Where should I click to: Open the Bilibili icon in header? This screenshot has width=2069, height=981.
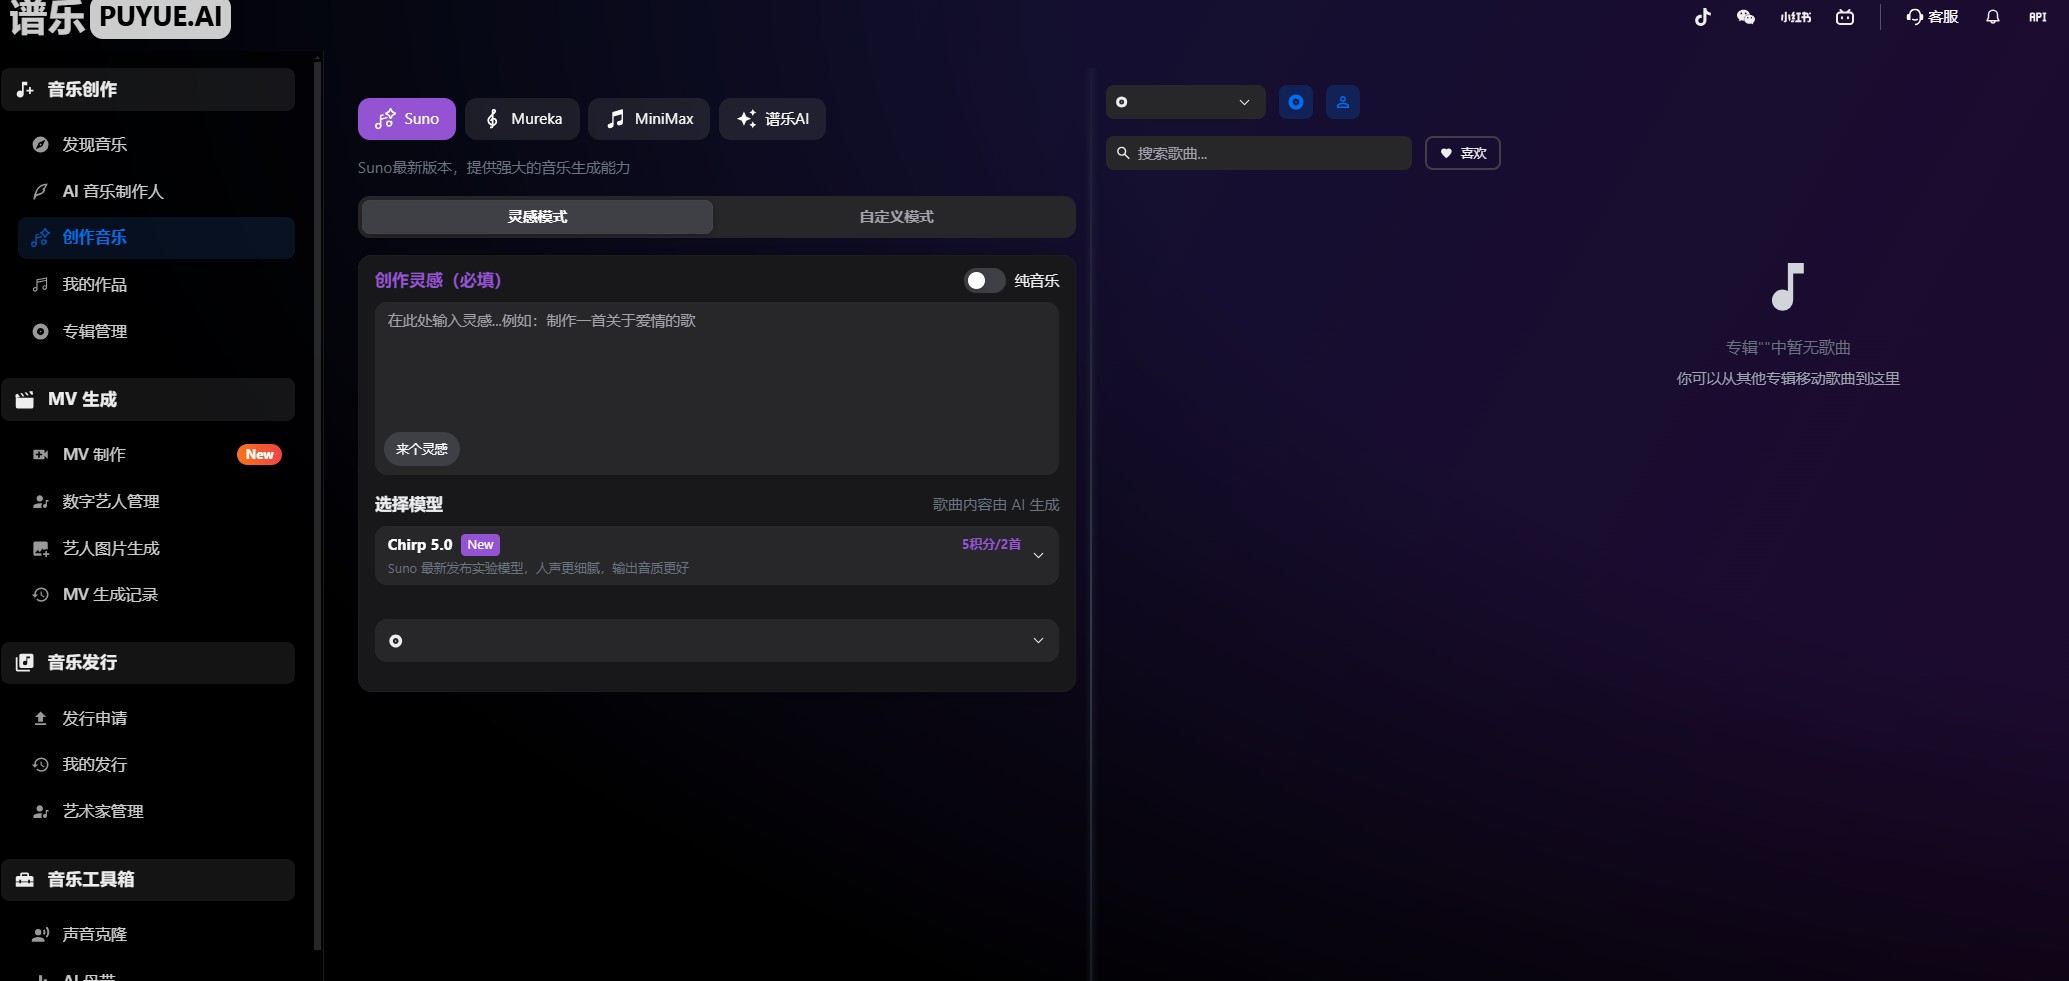click(x=1845, y=17)
